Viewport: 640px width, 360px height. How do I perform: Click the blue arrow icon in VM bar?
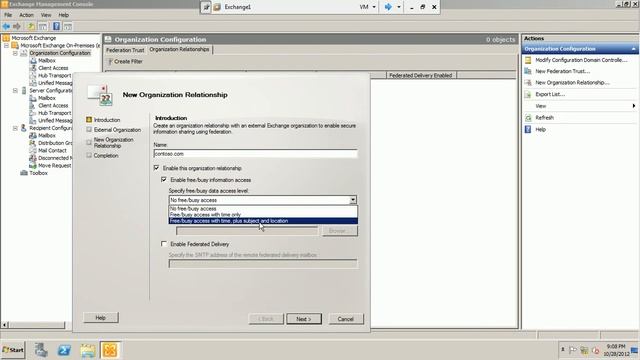pyautogui.click(x=388, y=7)
